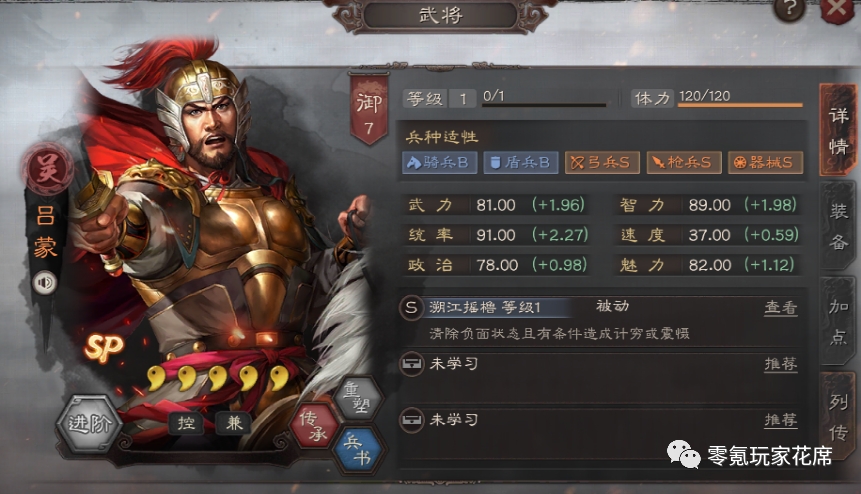The image size is (861, 494).
Task: Switch to the 详情 side tab
Action: pos(838,130)
